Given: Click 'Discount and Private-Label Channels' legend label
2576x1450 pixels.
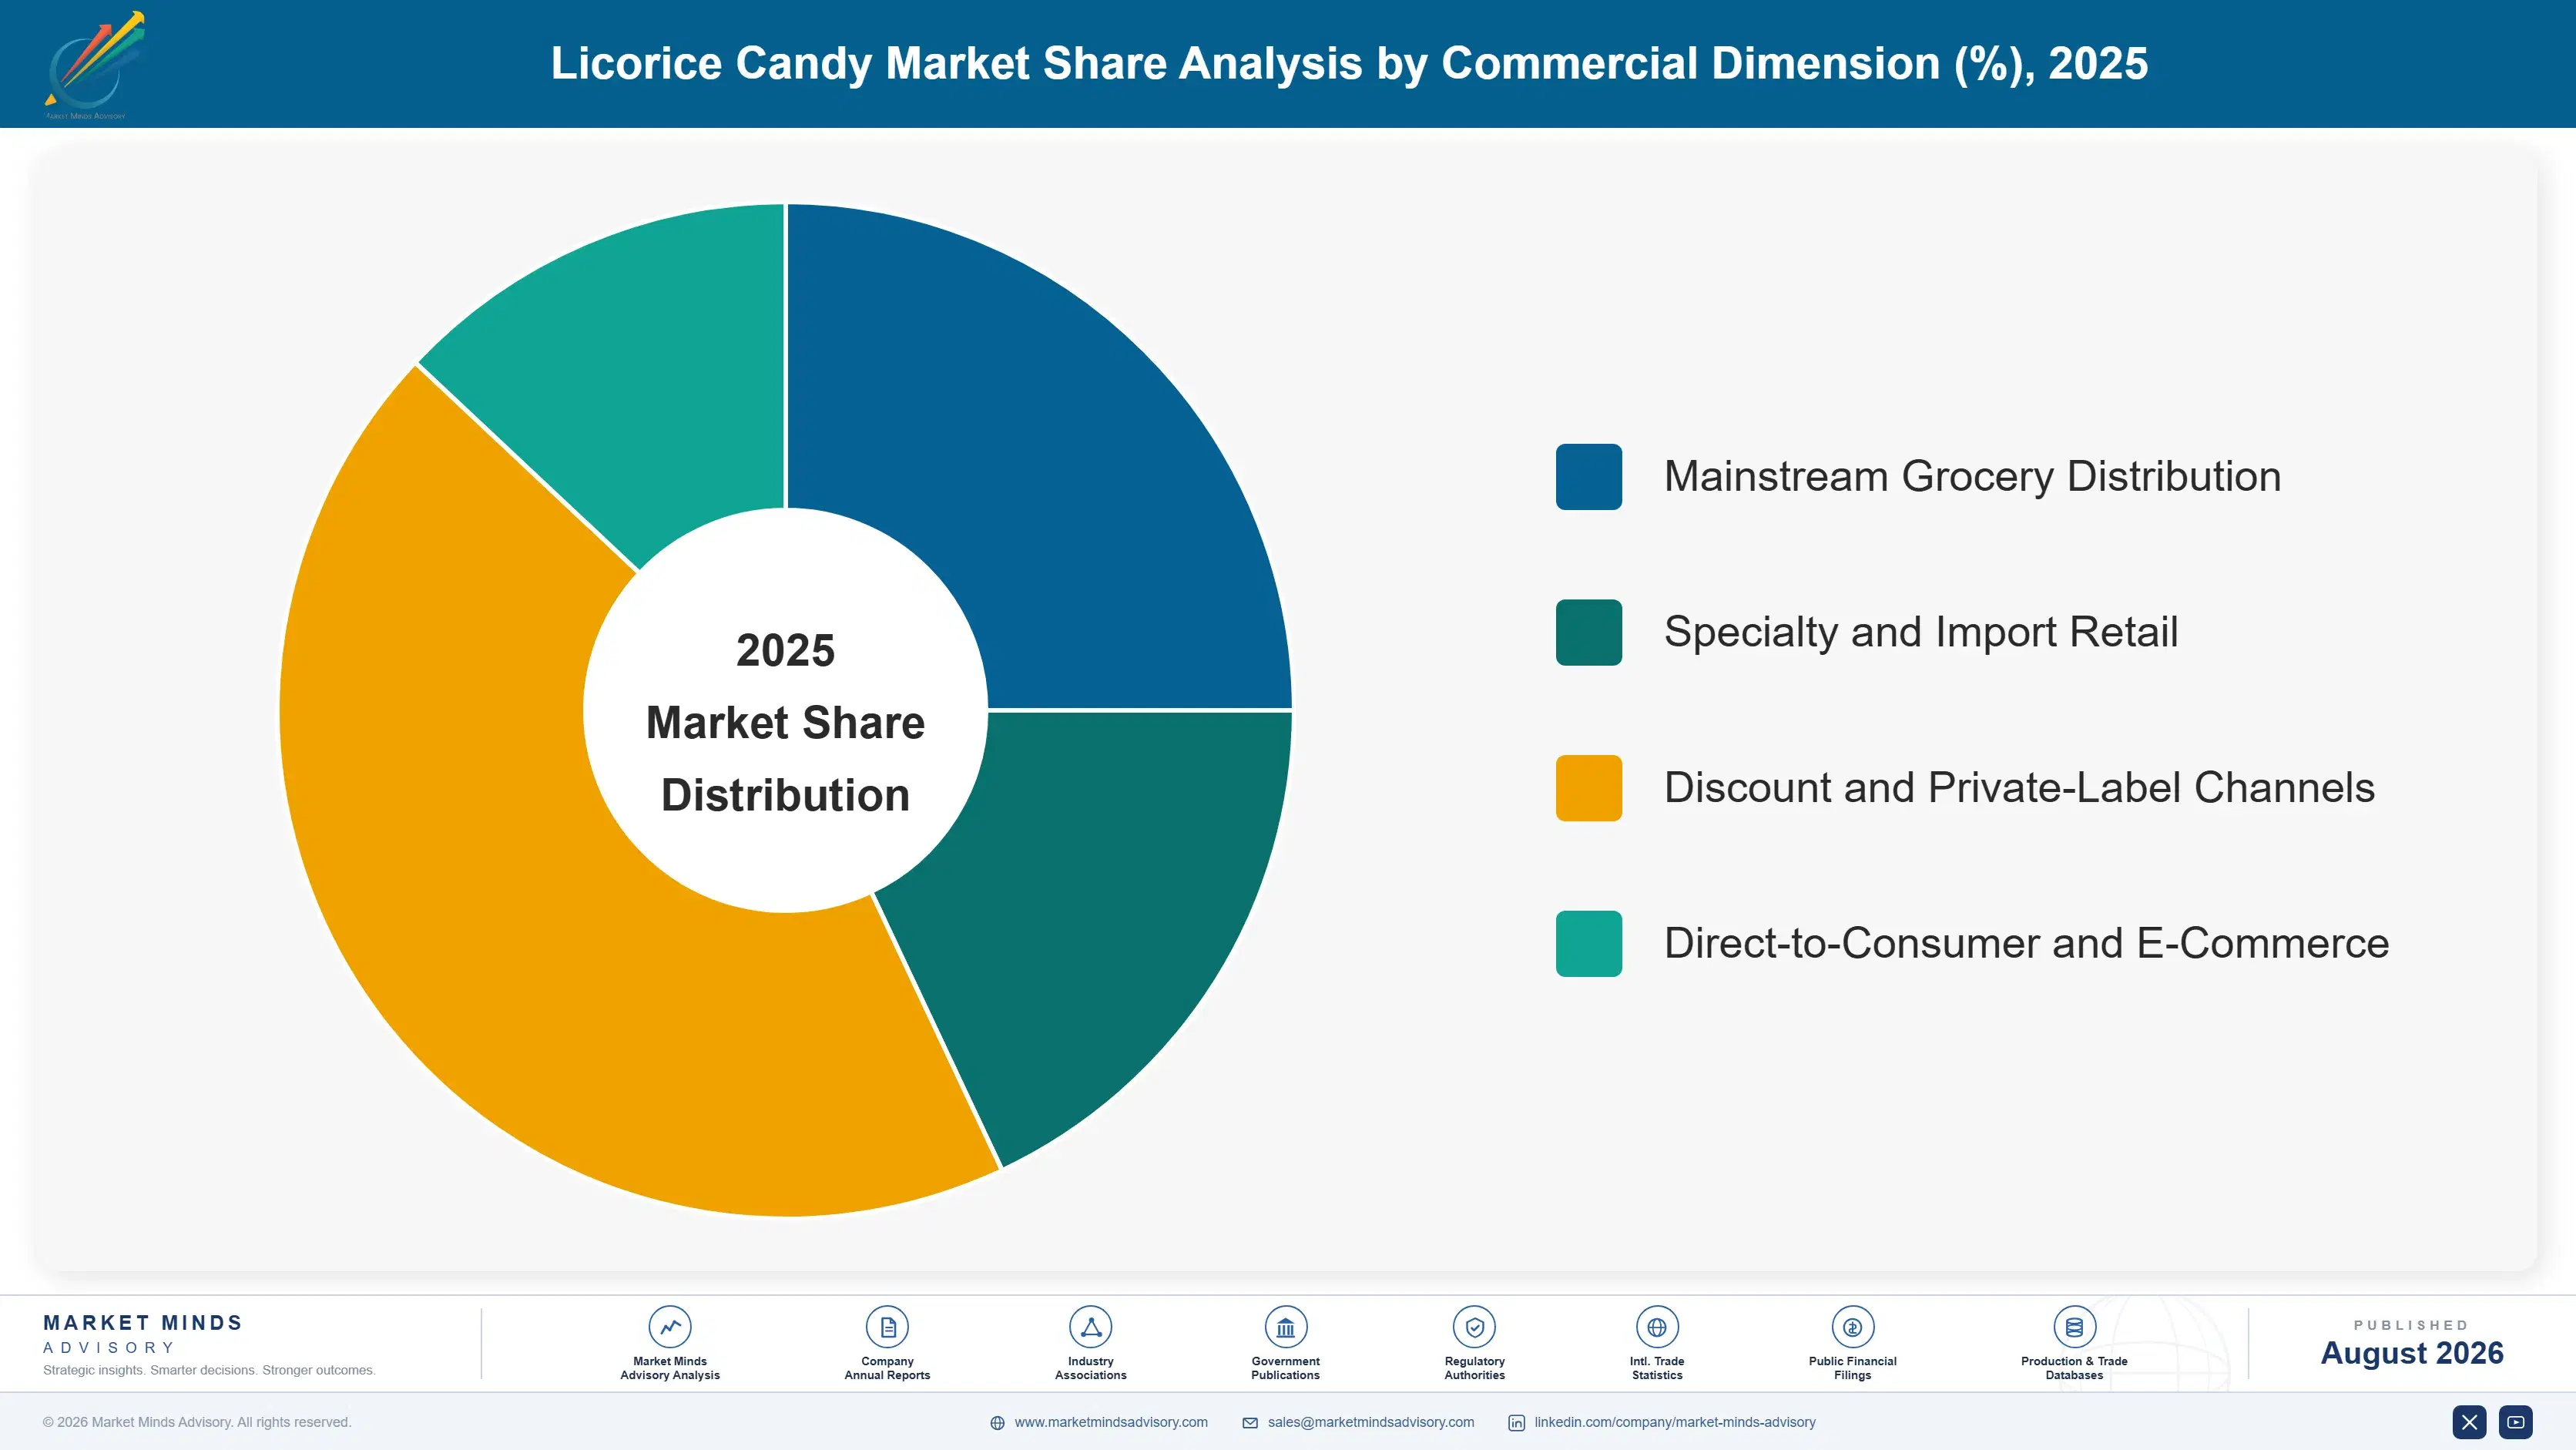Looking at the screenshot, I should point(2019,788).
